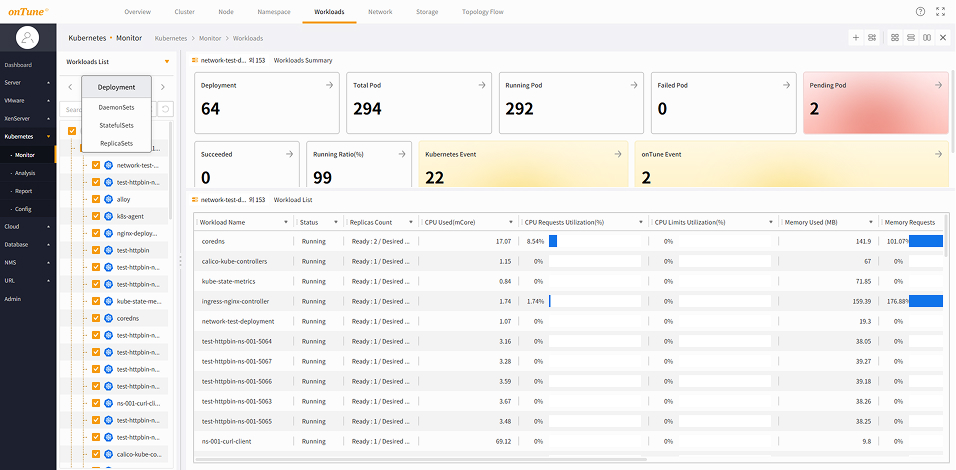Open Workload Name column filter dropdown

pyautogui.click(x=286, y=223)
